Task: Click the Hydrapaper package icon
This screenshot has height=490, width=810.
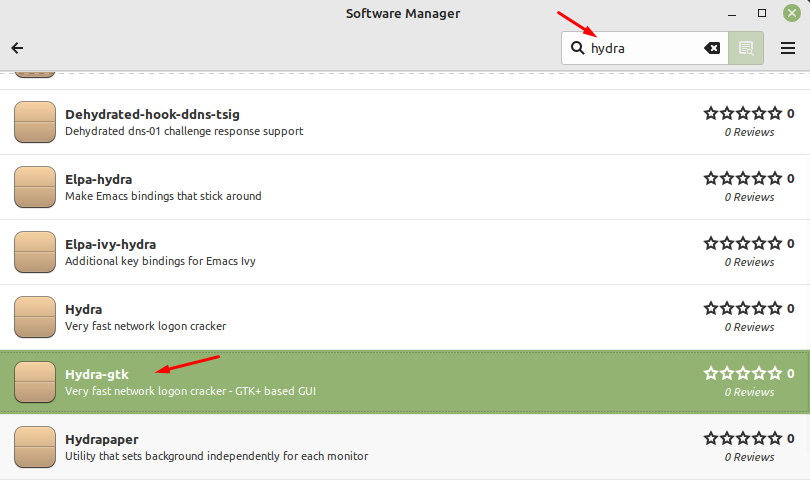Action: tap(35, 447)
